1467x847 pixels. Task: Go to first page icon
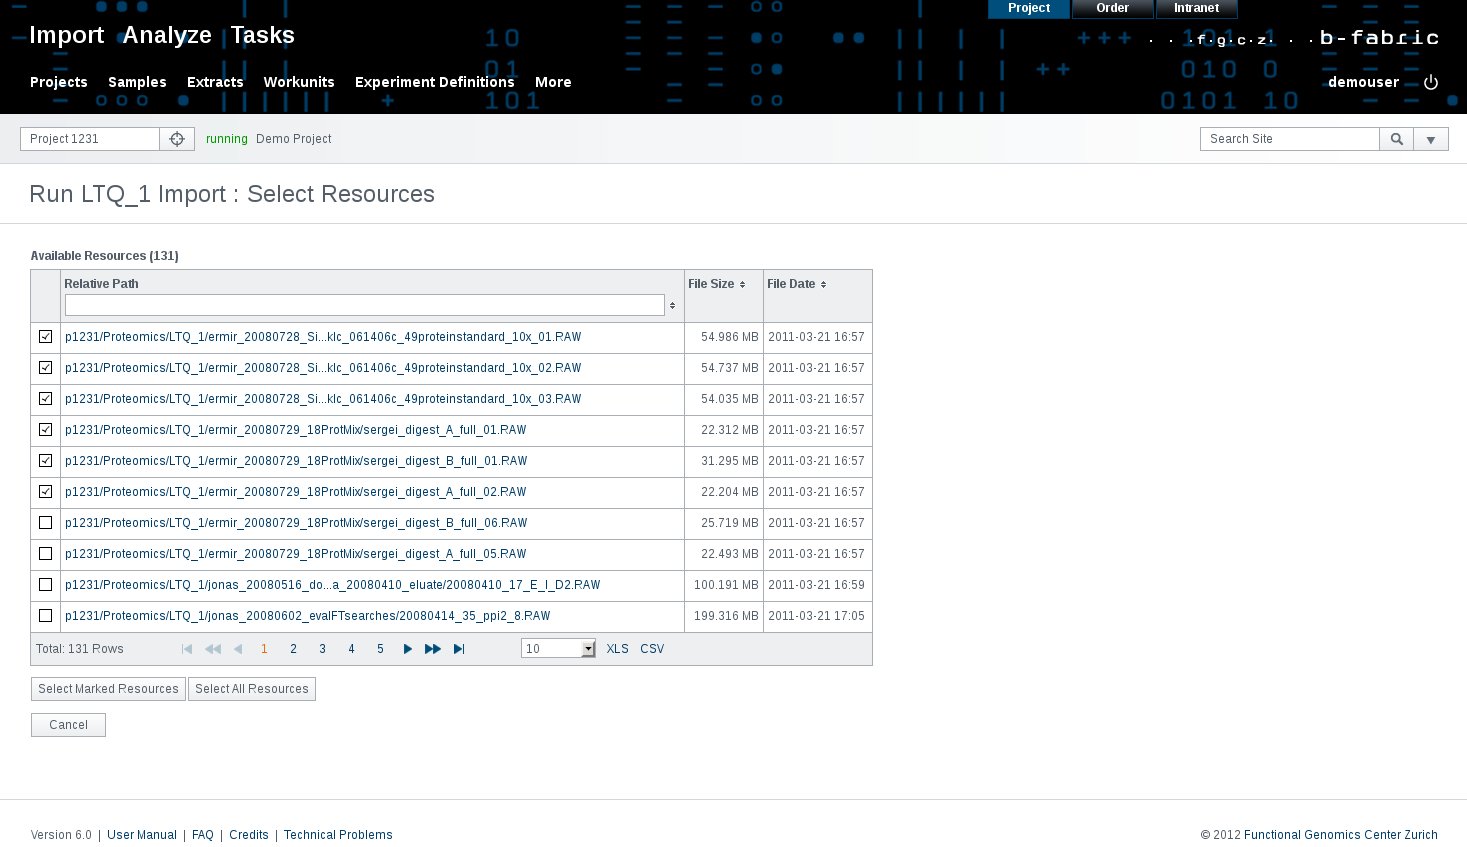pos(187,649)
